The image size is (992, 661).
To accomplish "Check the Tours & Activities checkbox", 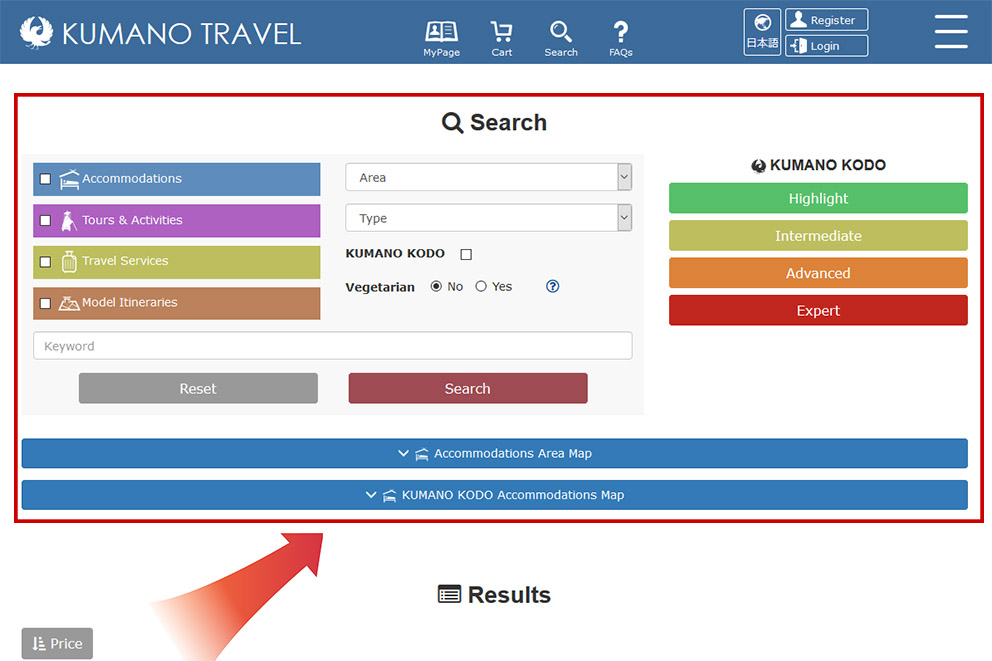I will 46,220.
